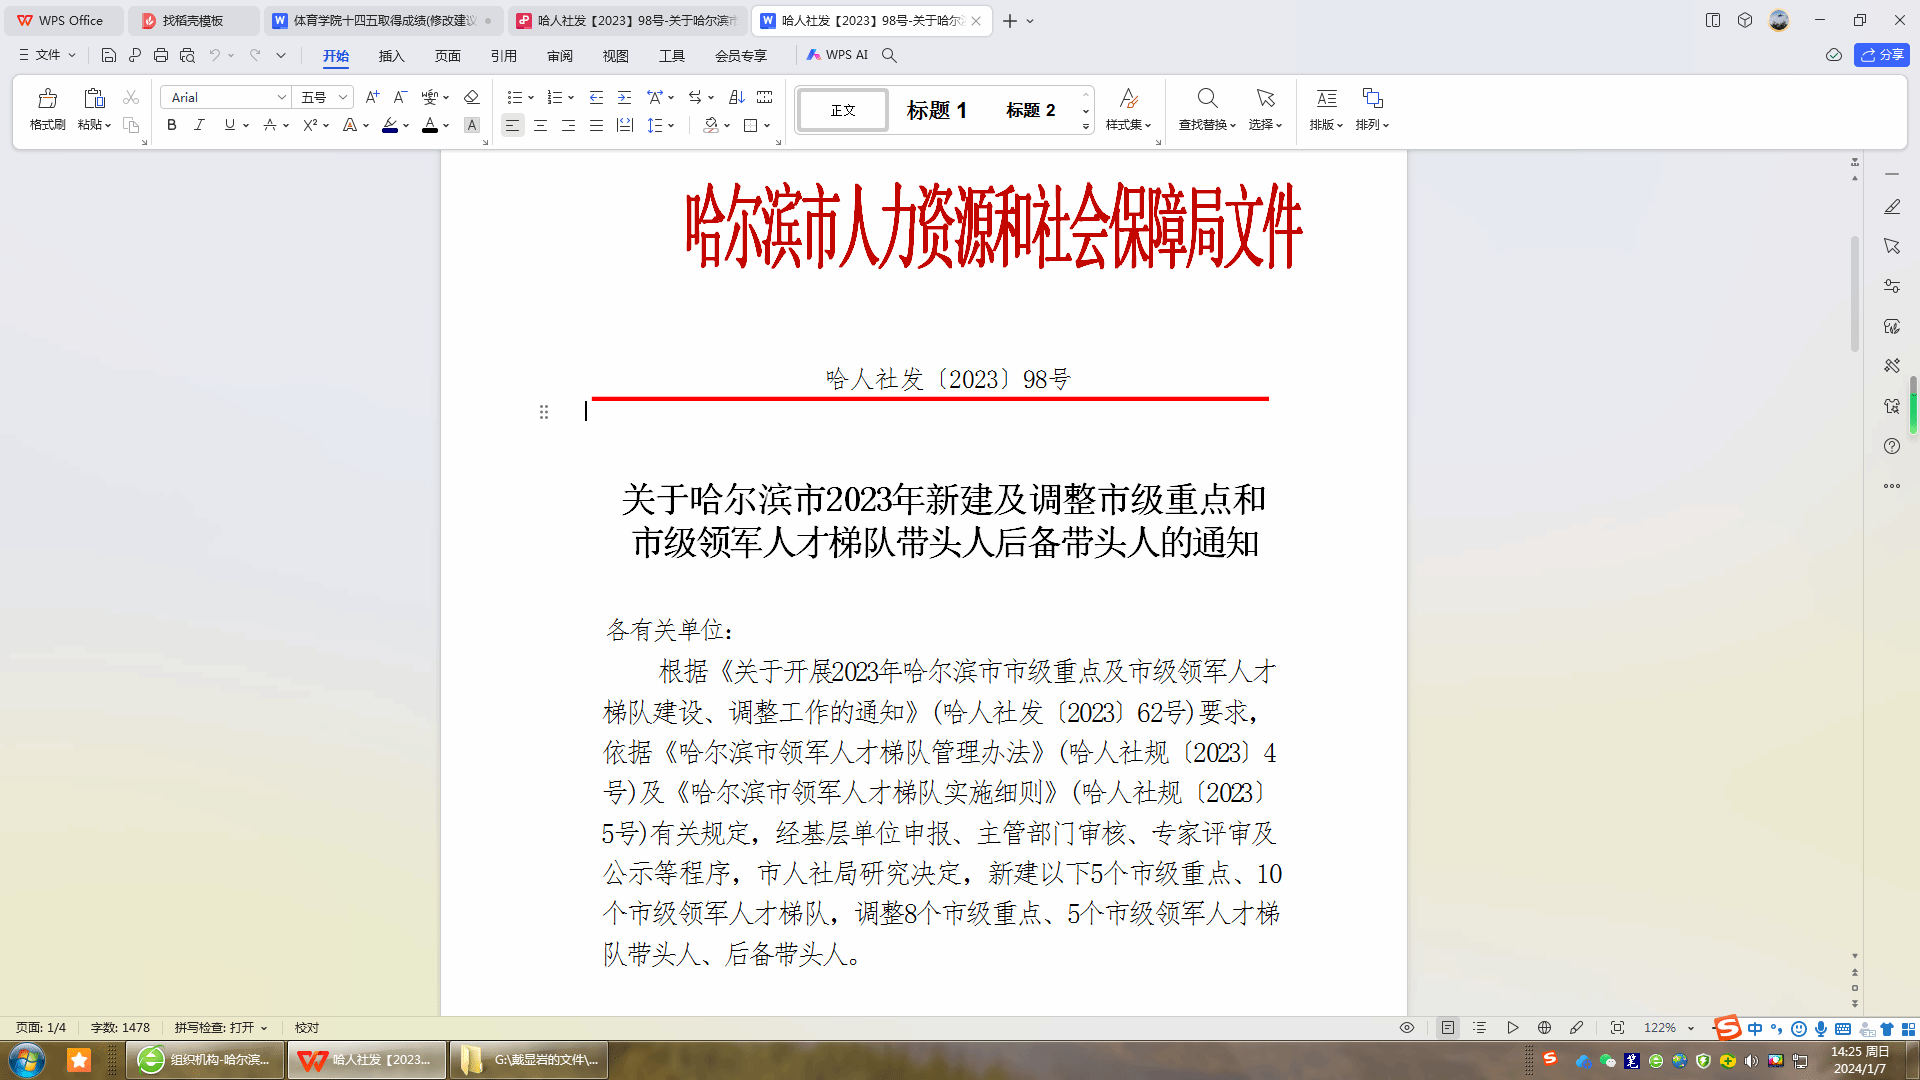Viewport: 1920px width, 1080px height.
Task: Click the help question mark sidebar icon
Action: pos(1892,446)
